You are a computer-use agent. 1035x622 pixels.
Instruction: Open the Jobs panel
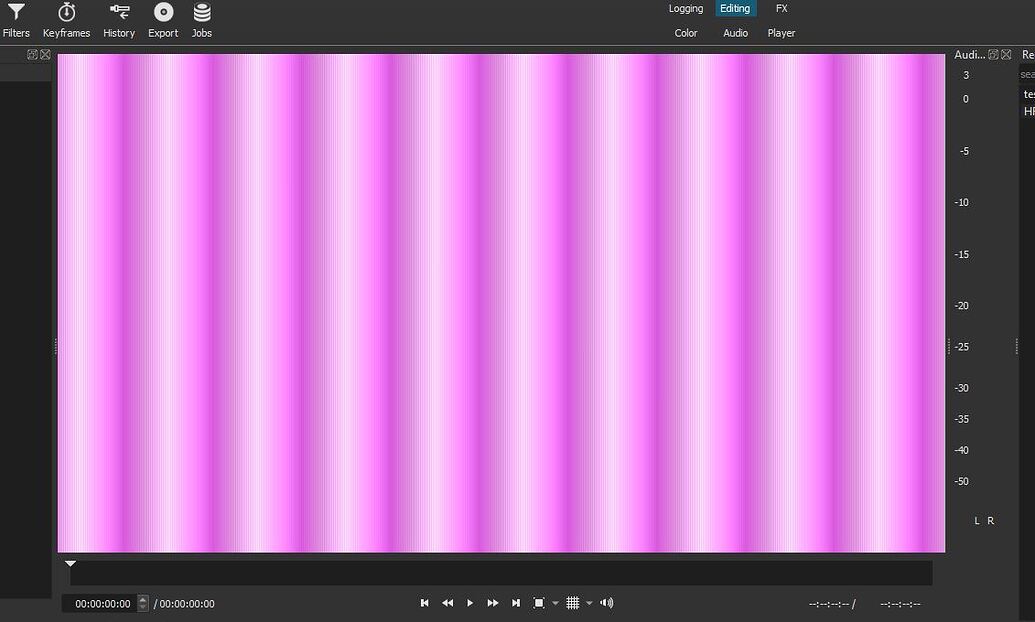[201, 20]
